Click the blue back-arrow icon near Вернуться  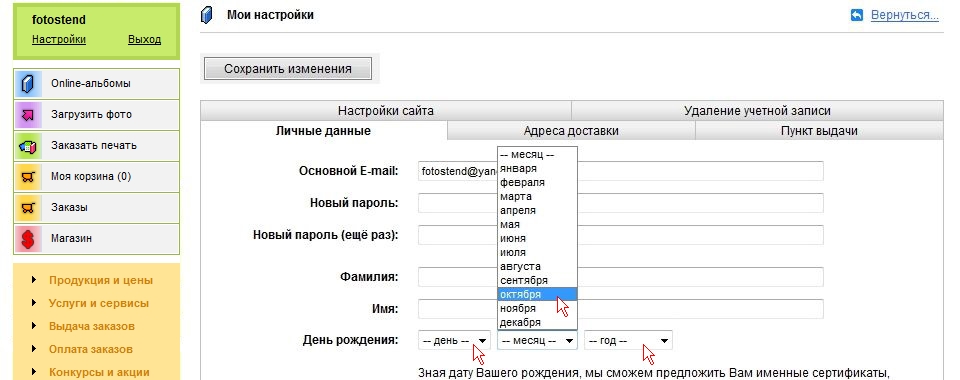[857, 15]
